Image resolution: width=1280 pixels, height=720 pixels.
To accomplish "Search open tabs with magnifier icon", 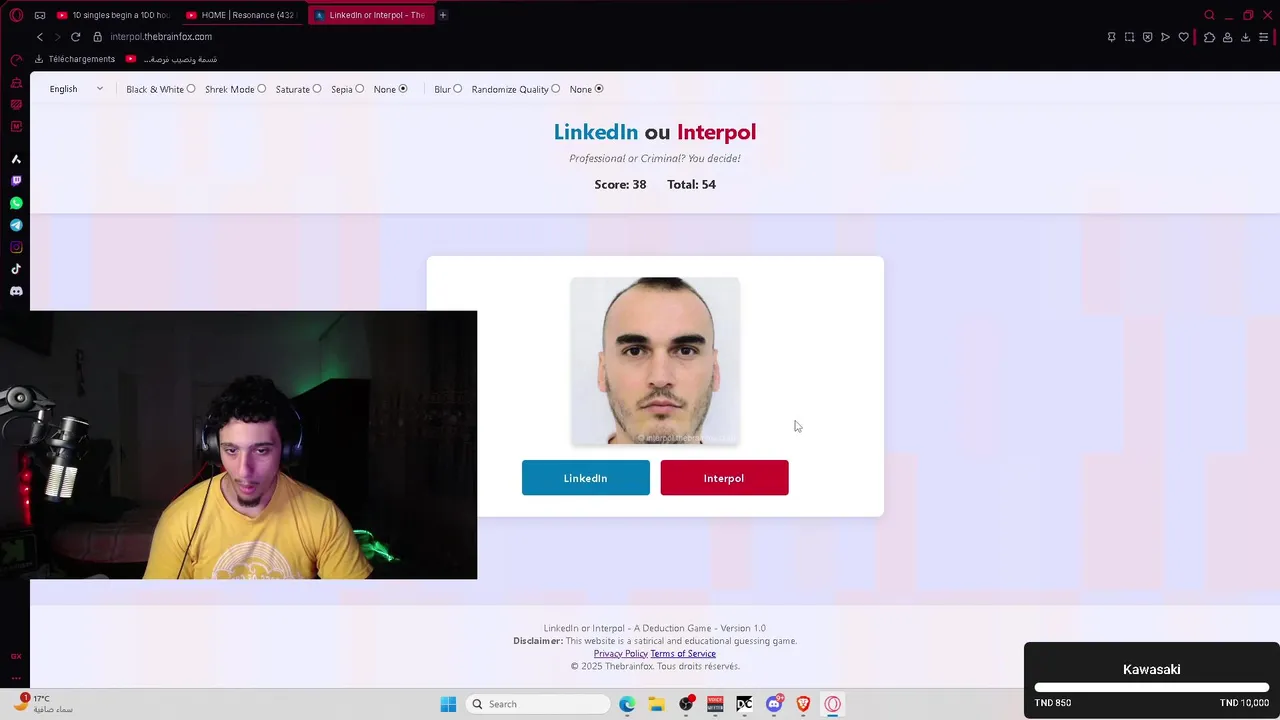I will click(x=1209, y=15).
